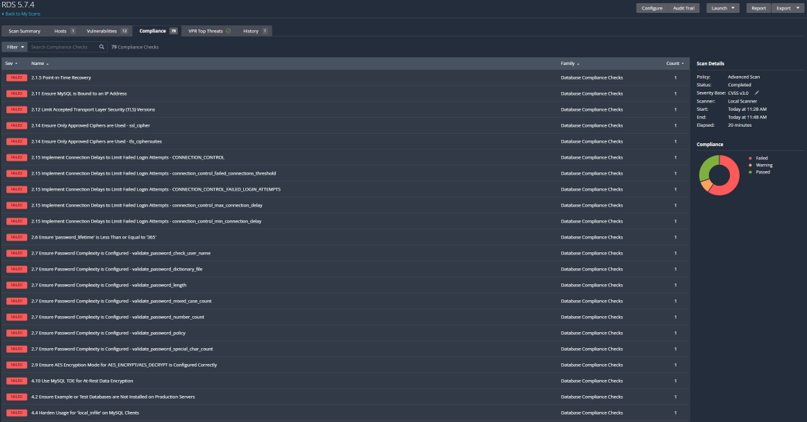This screenshot has width=807, height=422.
Task: Sort by the Sev column
Action: pos(11,63)
